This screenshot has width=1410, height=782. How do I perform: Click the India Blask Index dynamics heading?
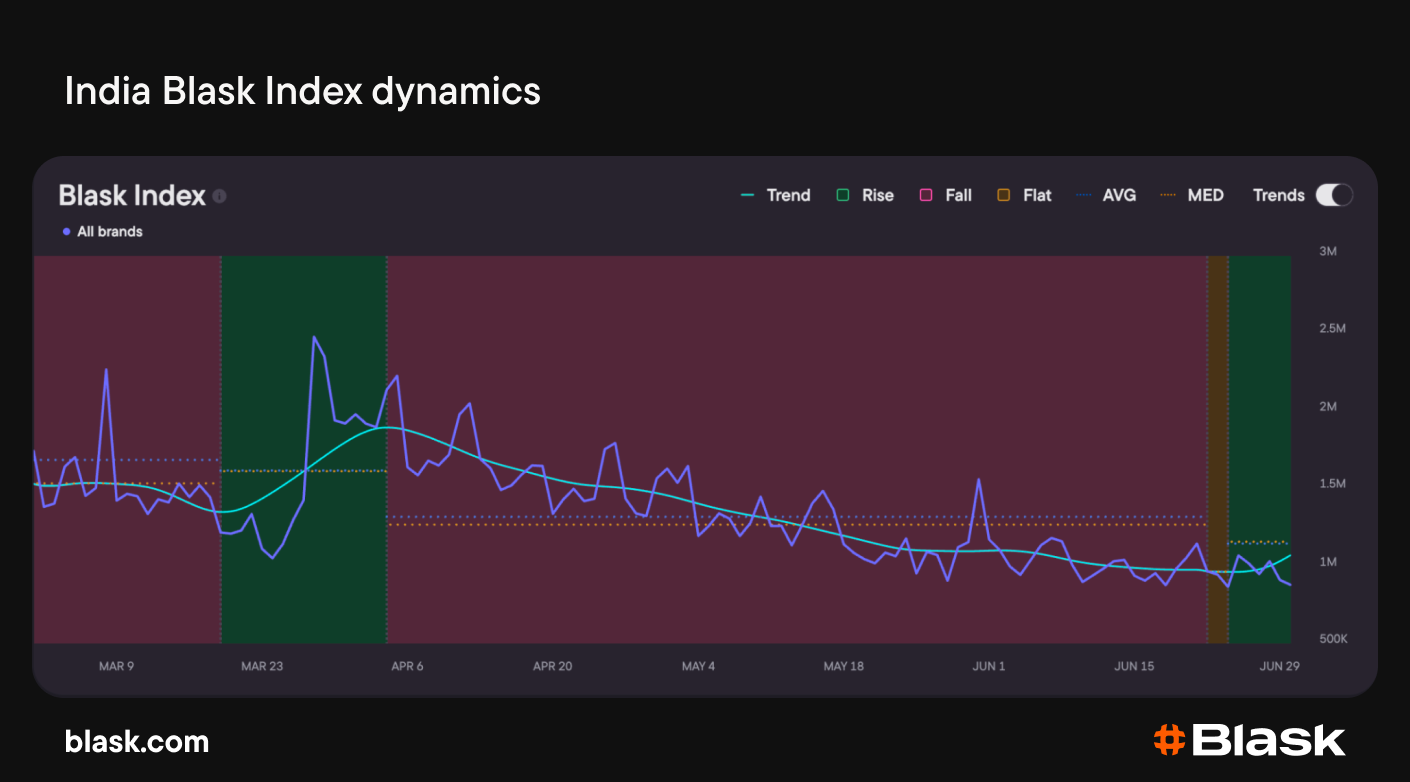coord(303,92)
